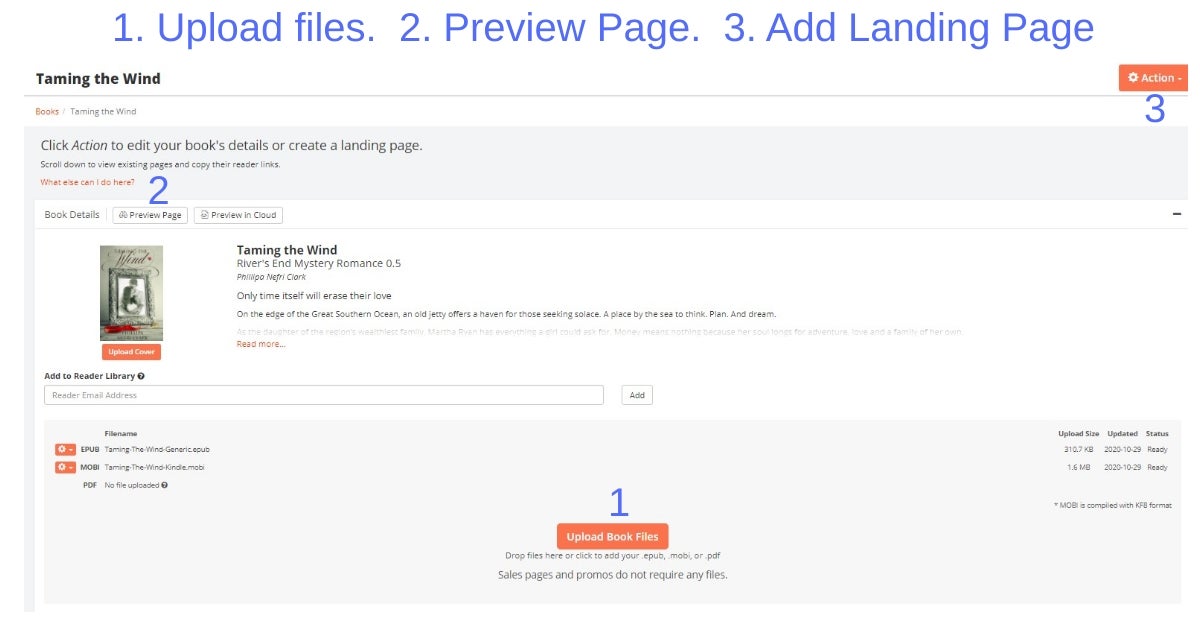This screenshot has height=628, width=1200.
Task: Click the Books breadcrumb link
Action: coord(47,111)
